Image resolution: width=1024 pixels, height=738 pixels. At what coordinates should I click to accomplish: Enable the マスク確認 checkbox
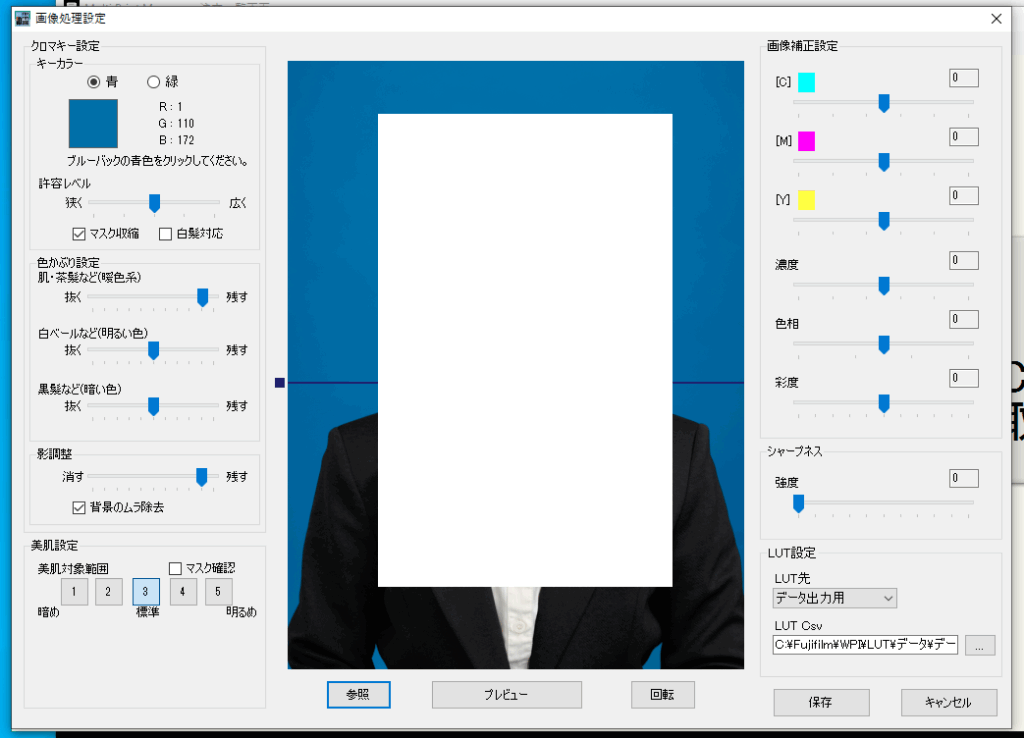[176, 569]
